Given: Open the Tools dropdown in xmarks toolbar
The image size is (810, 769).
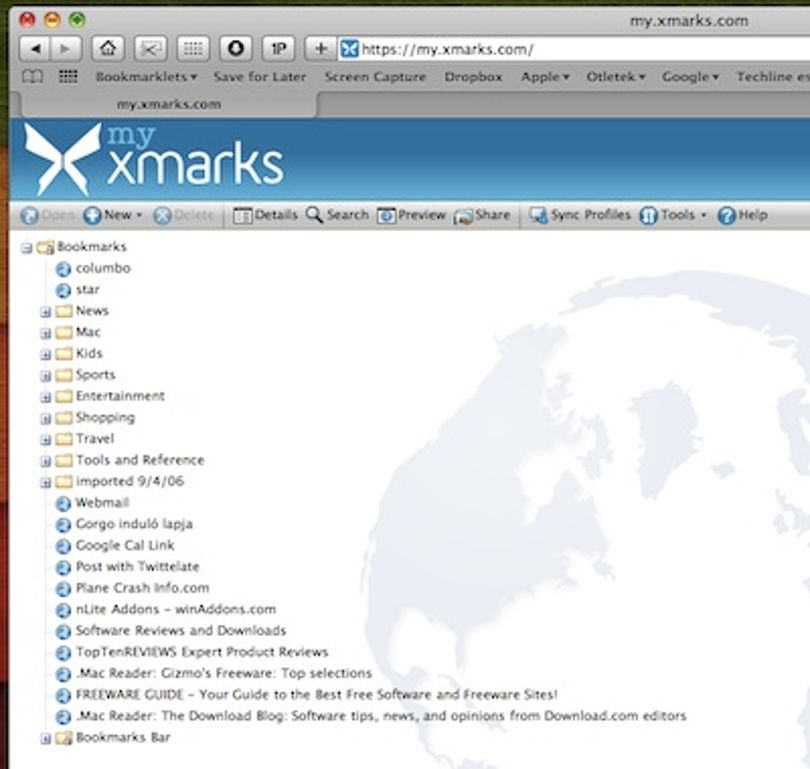Looking at the screenshot, I should pyautogui.click(x=673, y=215).
